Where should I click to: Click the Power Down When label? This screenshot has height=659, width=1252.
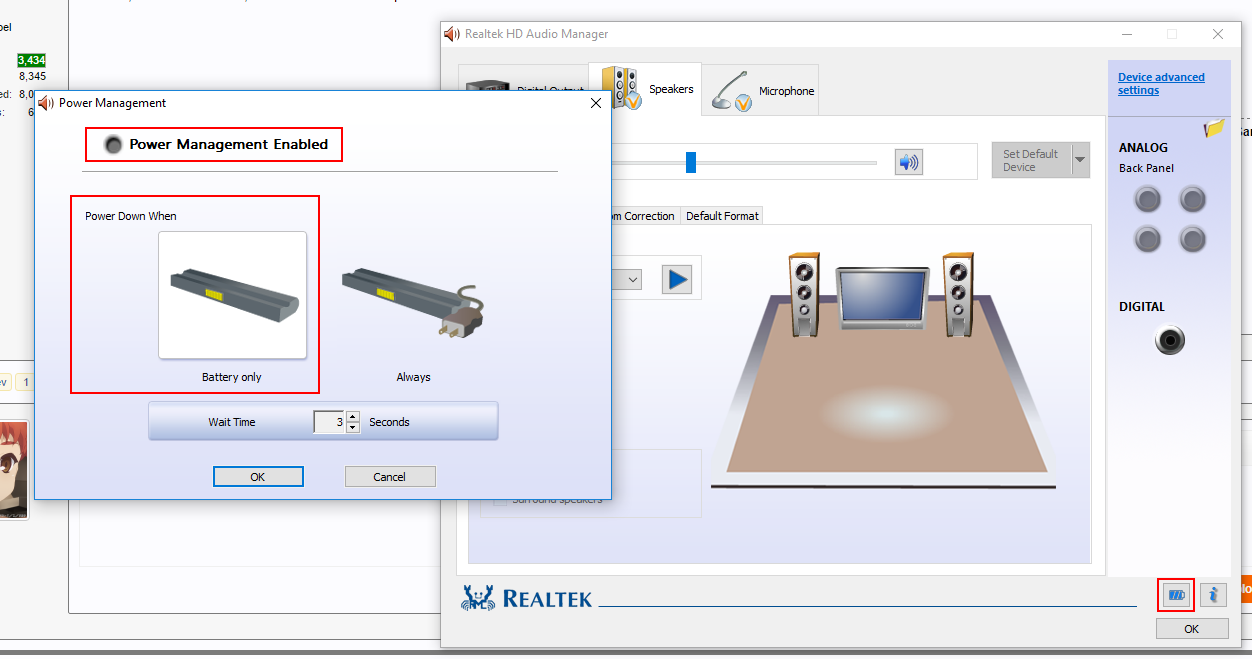pos(131,216)
